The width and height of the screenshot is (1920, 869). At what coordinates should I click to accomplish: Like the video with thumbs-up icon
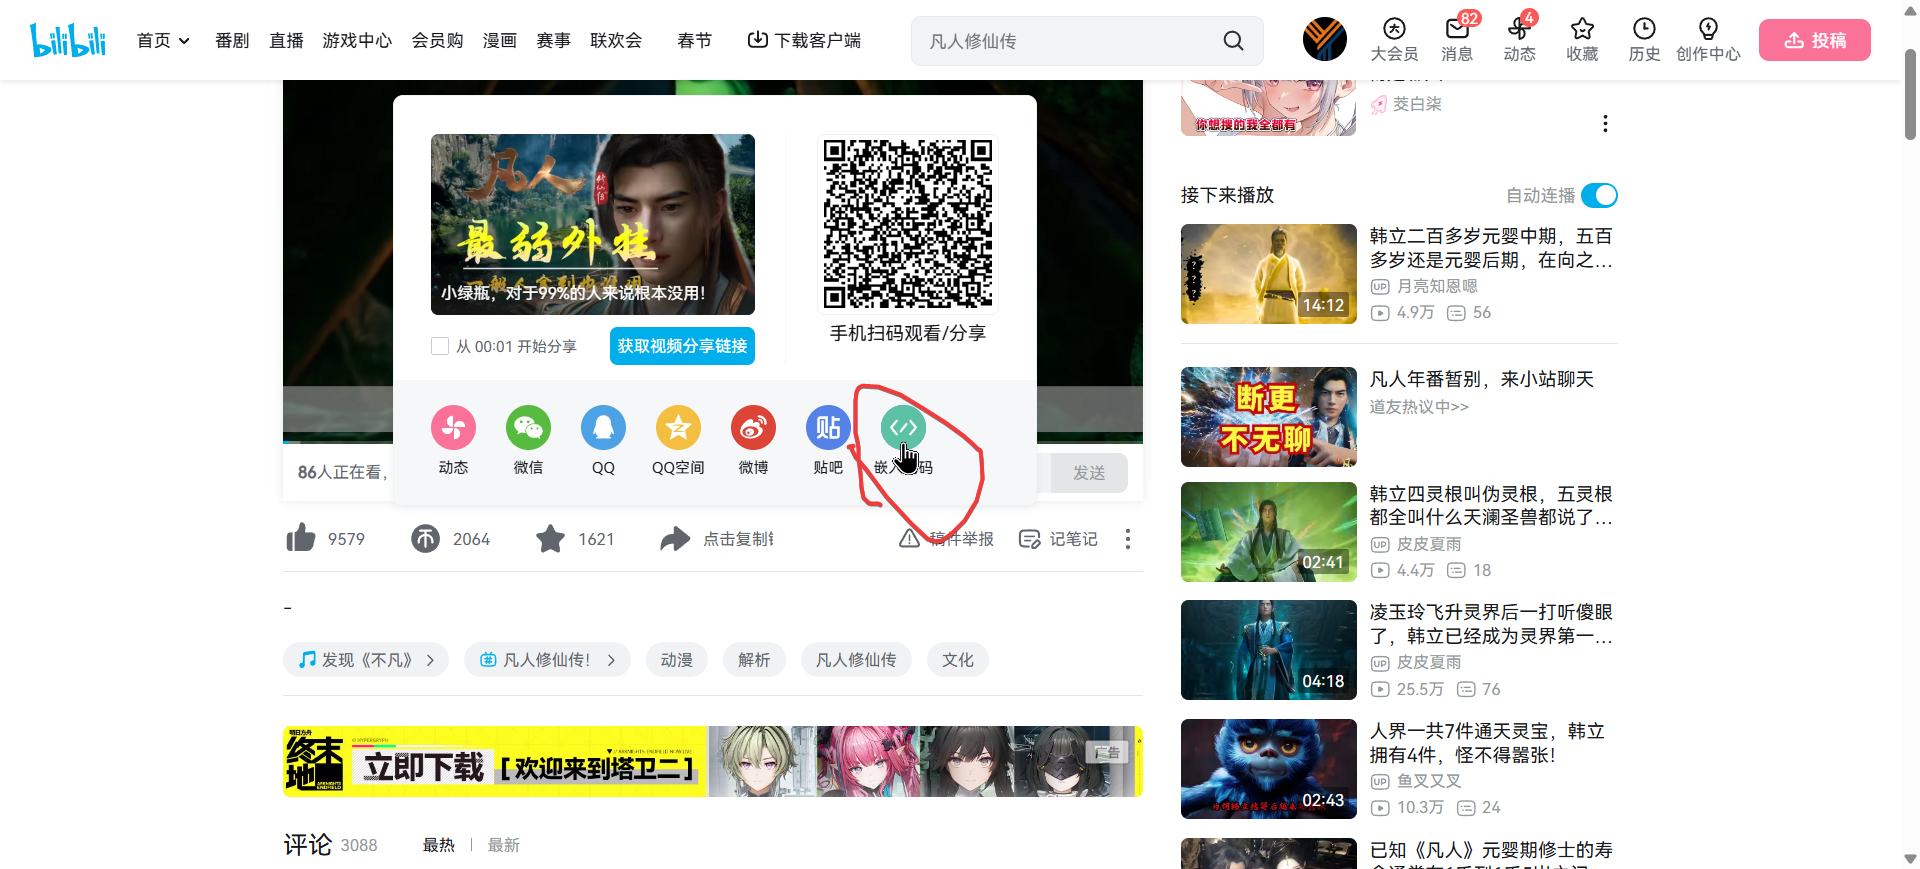[301, 539]
